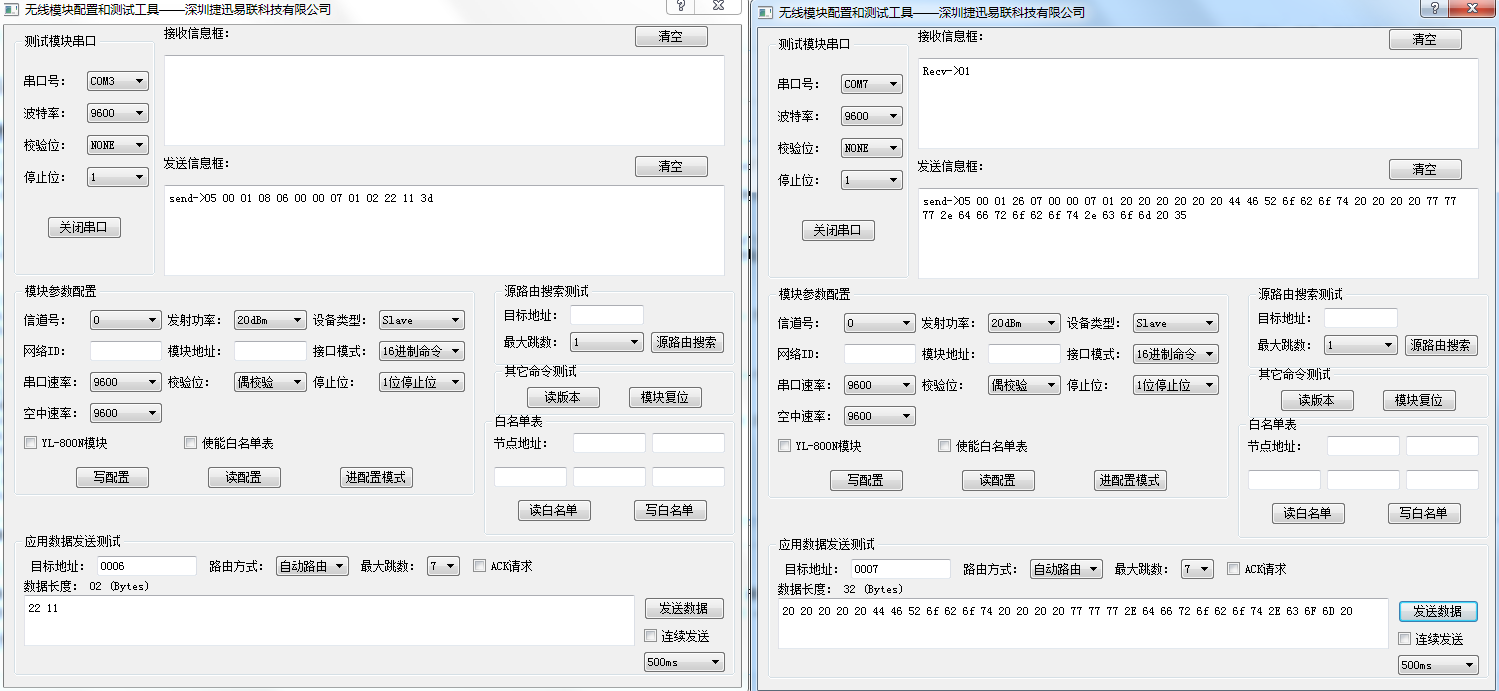Screen dimensions: 1499x691
Task: Open COM3 serial port dropdown in left window
Action: tap(118, 81)
